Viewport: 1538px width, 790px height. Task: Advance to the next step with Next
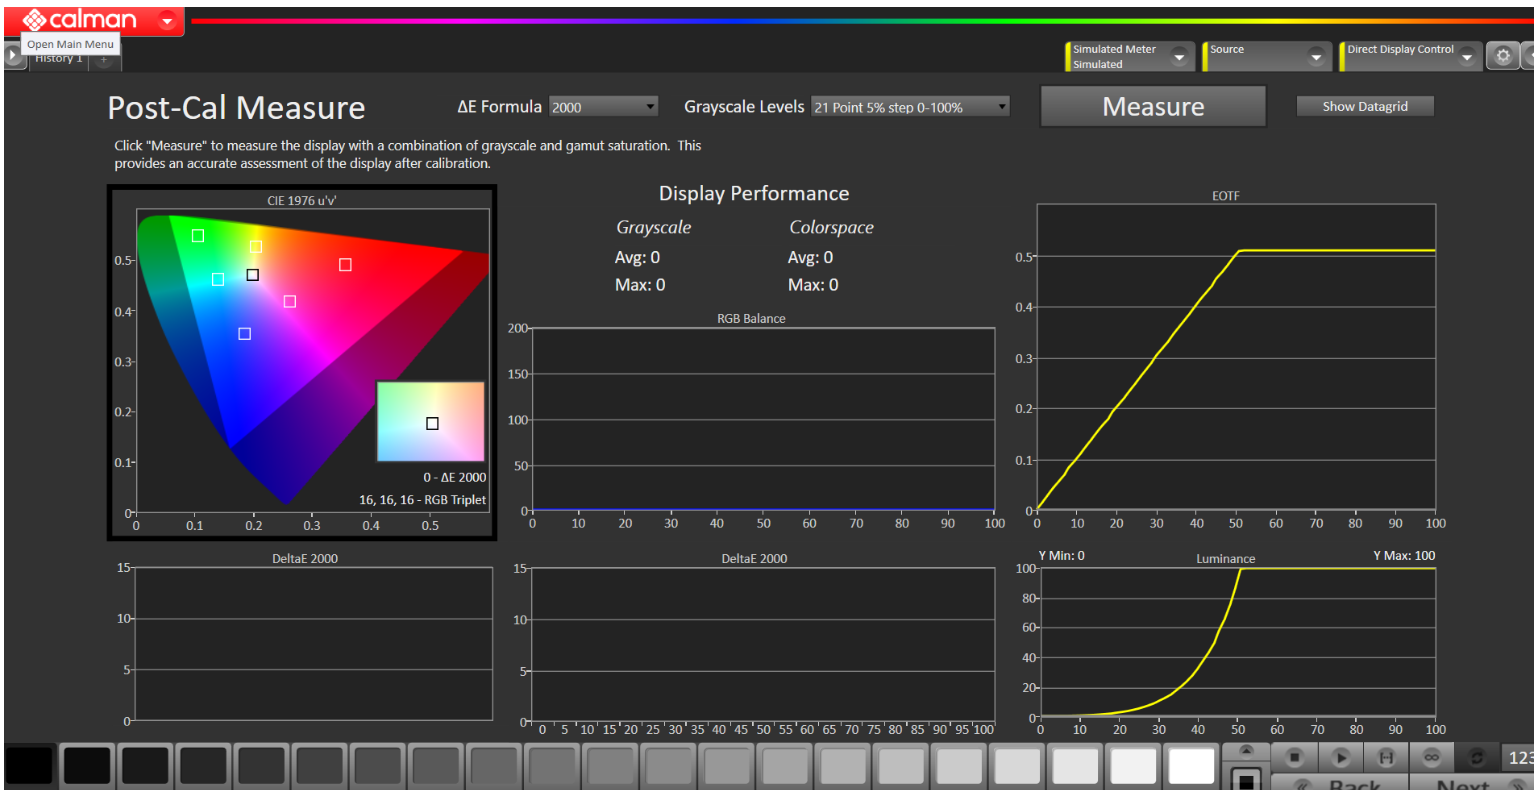[x=1472, y=783]
